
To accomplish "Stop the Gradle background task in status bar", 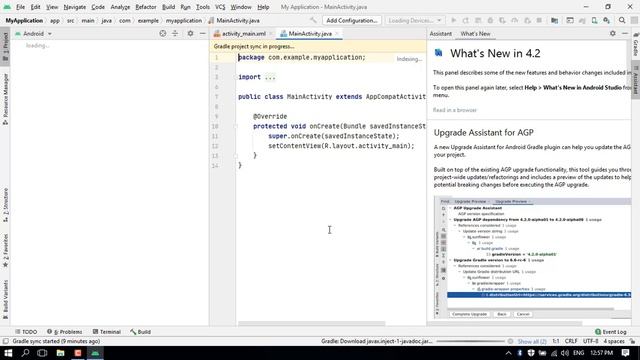I will pyautogui.click(x=510, y=341).
